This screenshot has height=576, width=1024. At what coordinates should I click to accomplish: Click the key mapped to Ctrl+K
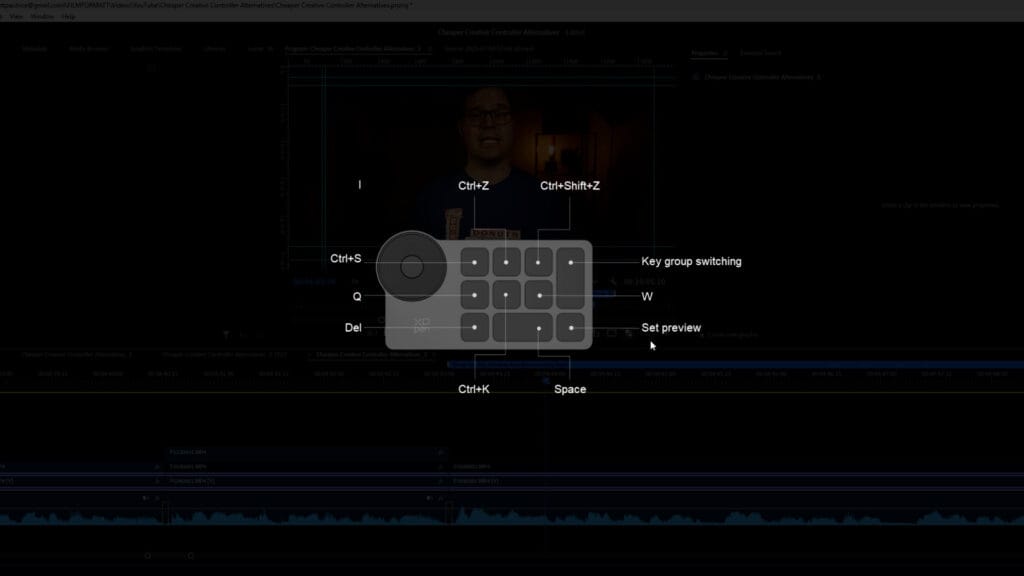point(506,295)
